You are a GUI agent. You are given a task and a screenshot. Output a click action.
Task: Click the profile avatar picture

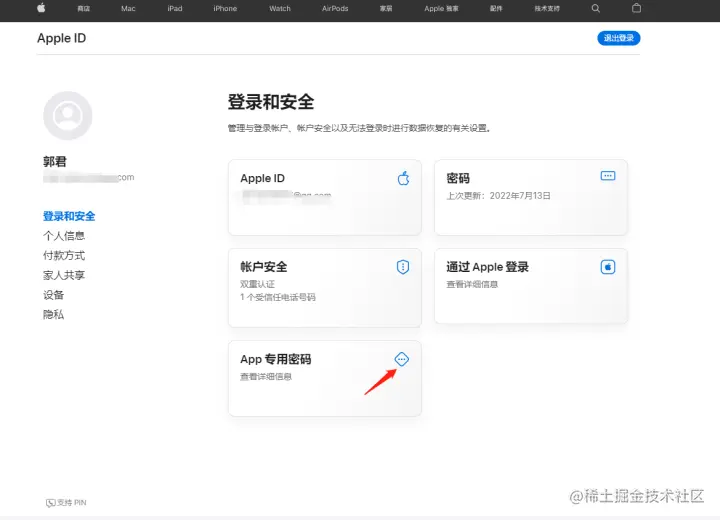68,115
